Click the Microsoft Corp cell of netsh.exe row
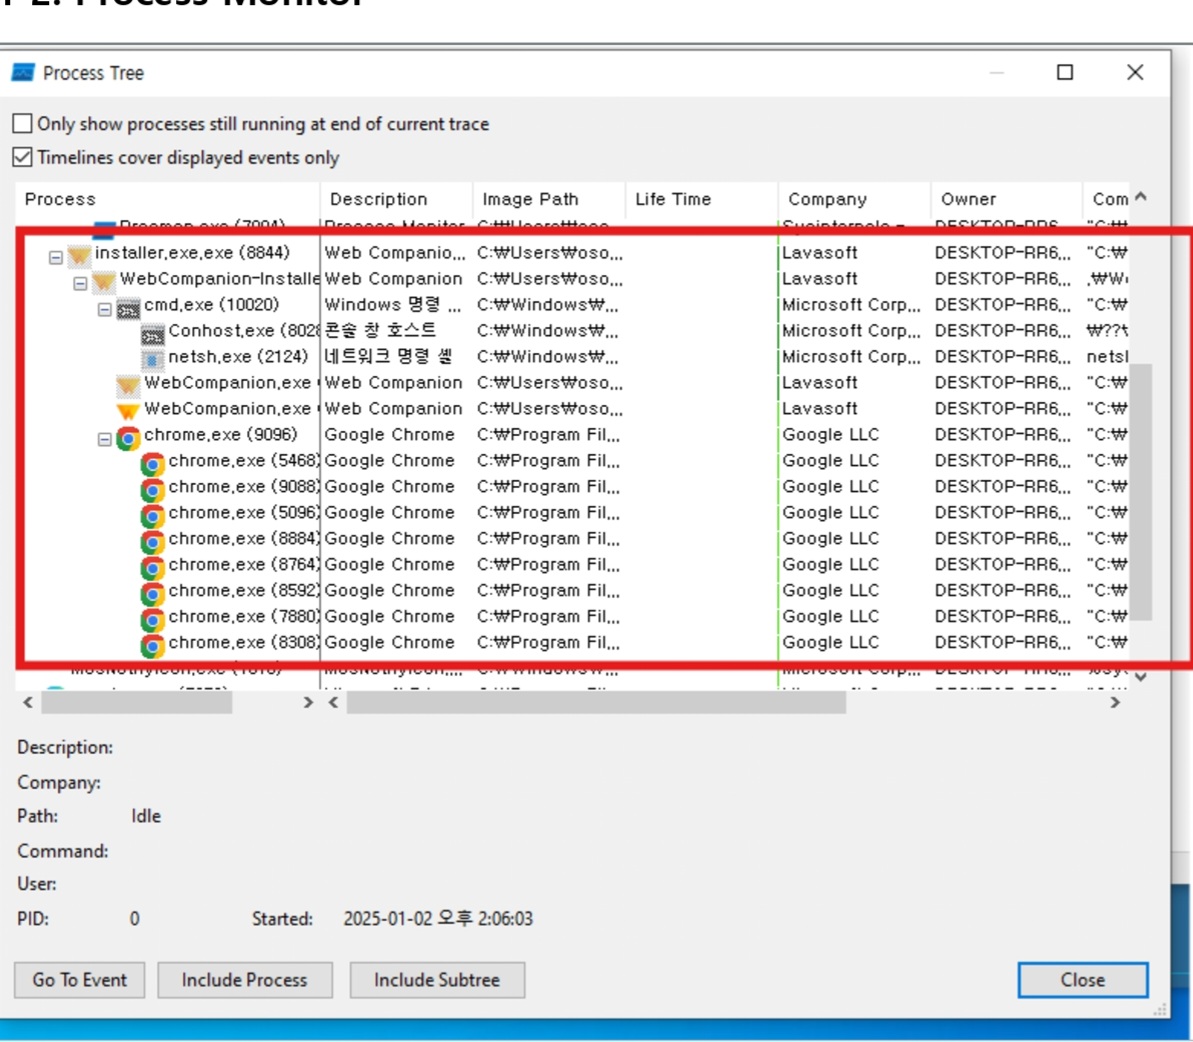 tap(851, 357)
